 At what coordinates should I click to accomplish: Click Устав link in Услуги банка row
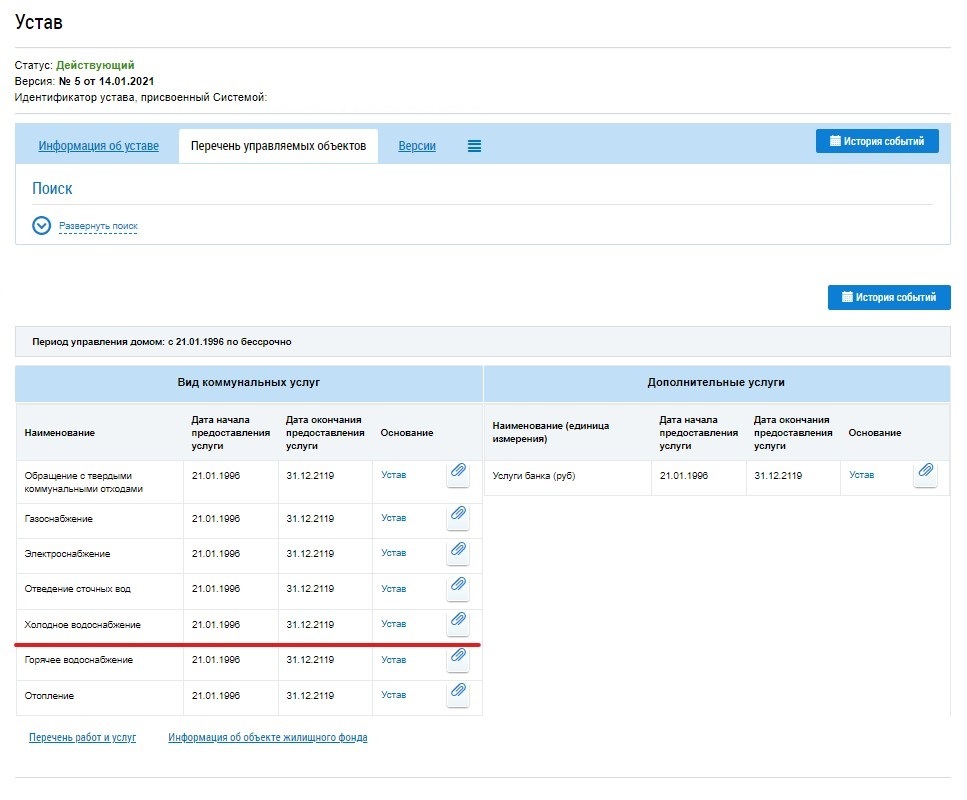[x=861, y=475]
